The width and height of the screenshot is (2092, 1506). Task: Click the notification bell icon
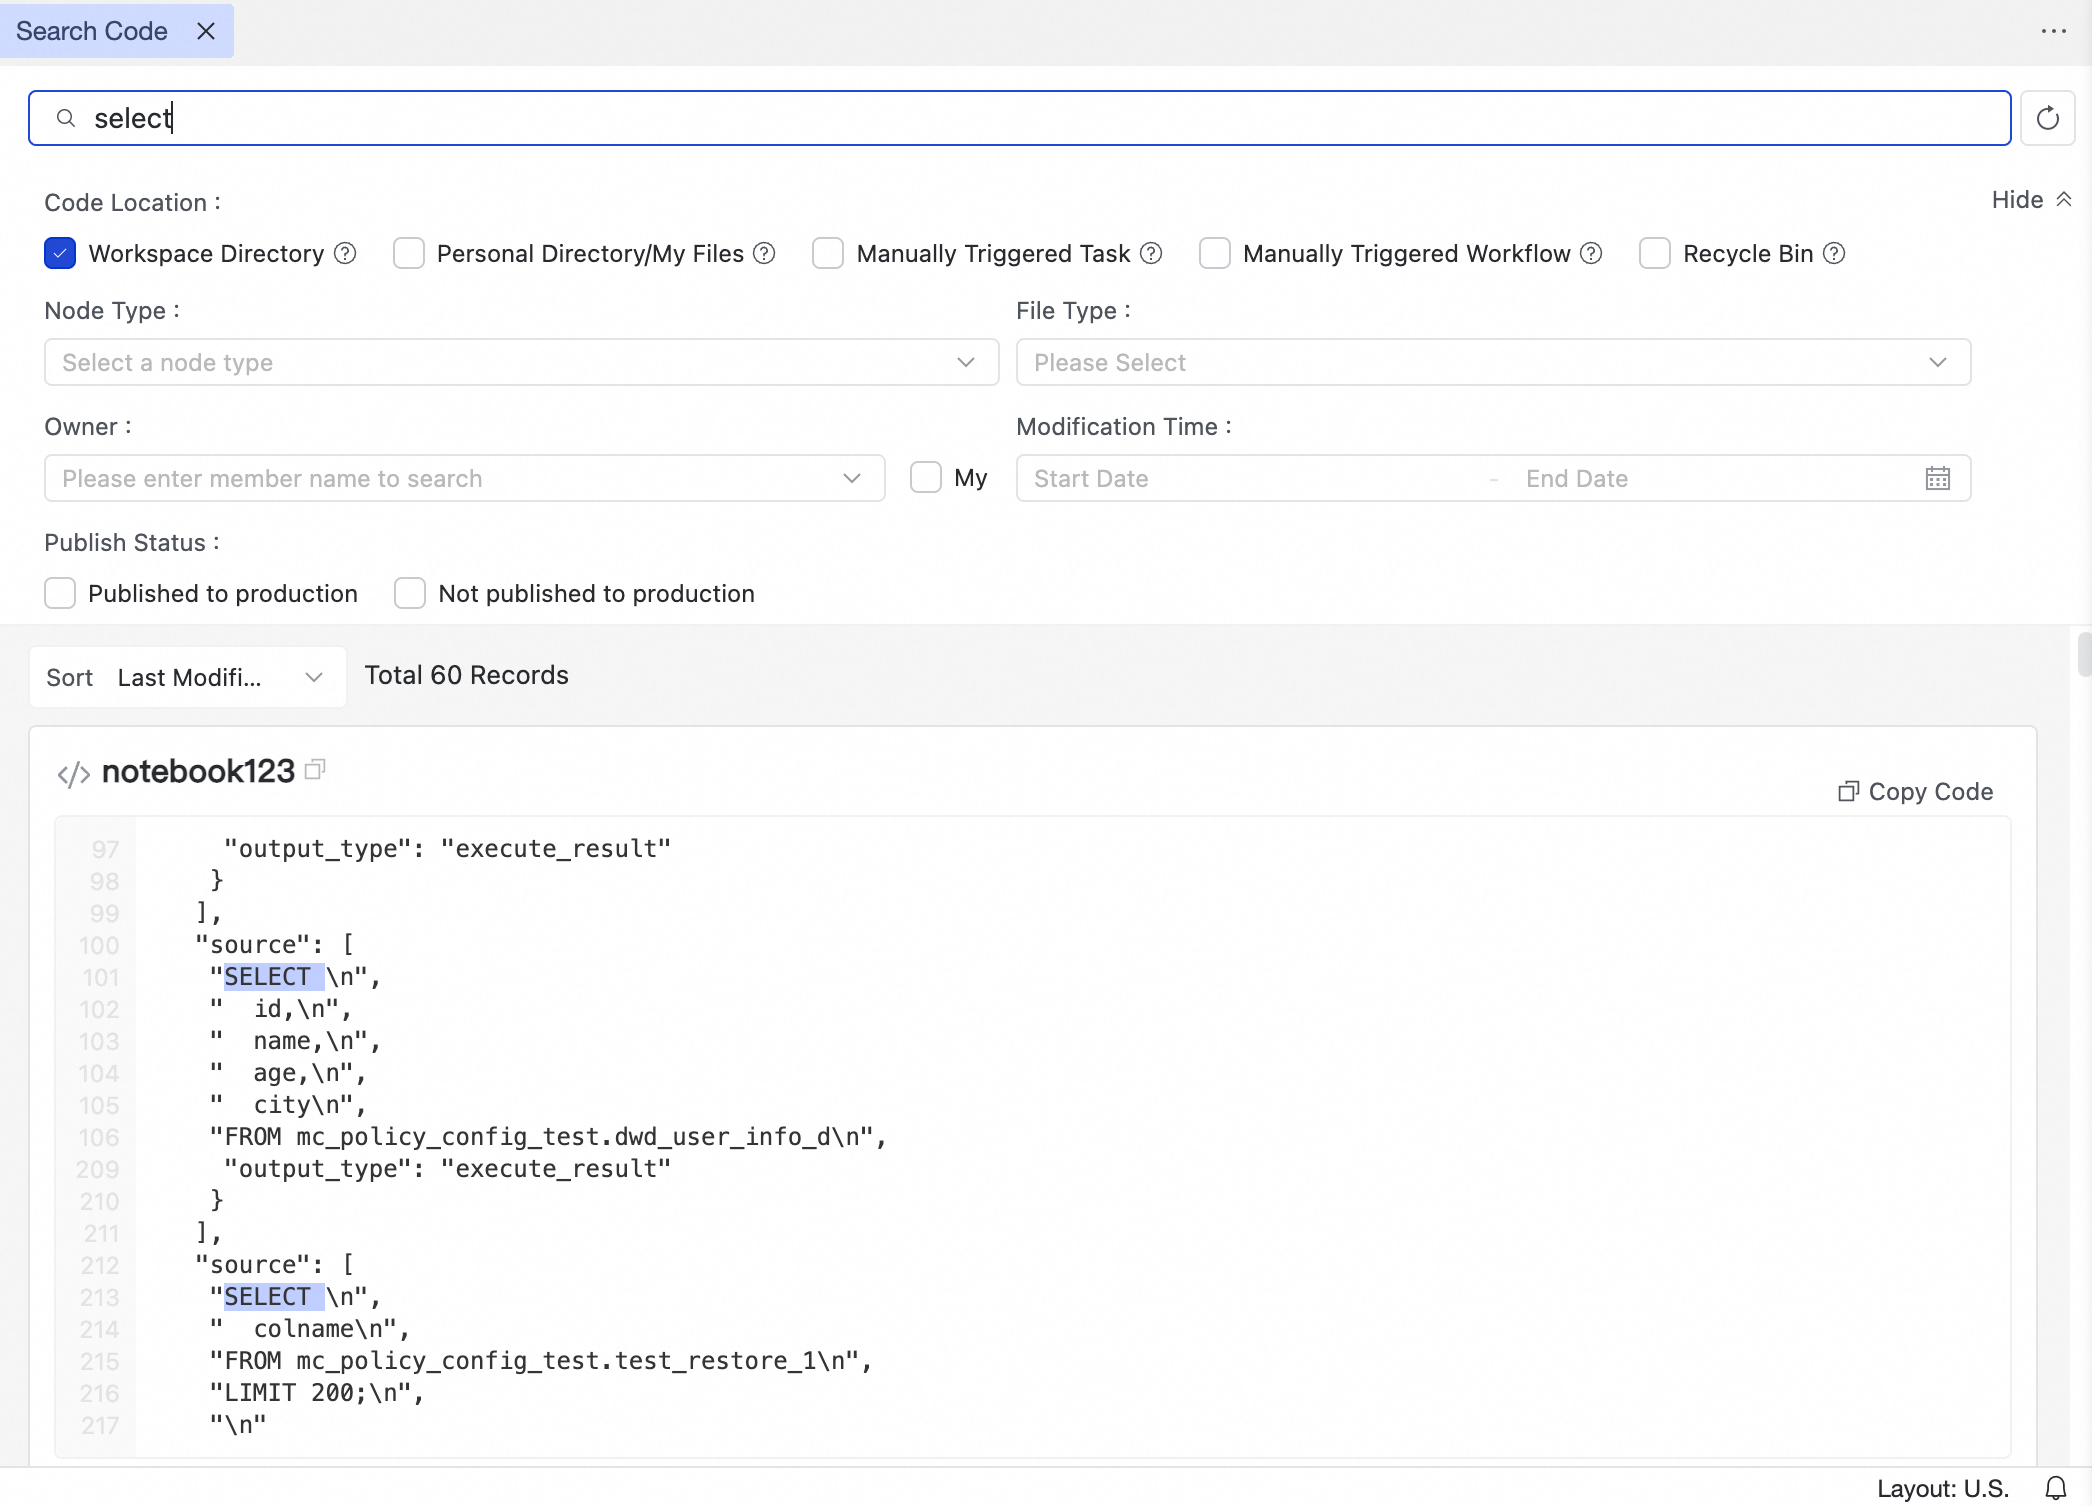(2055, 1488)
